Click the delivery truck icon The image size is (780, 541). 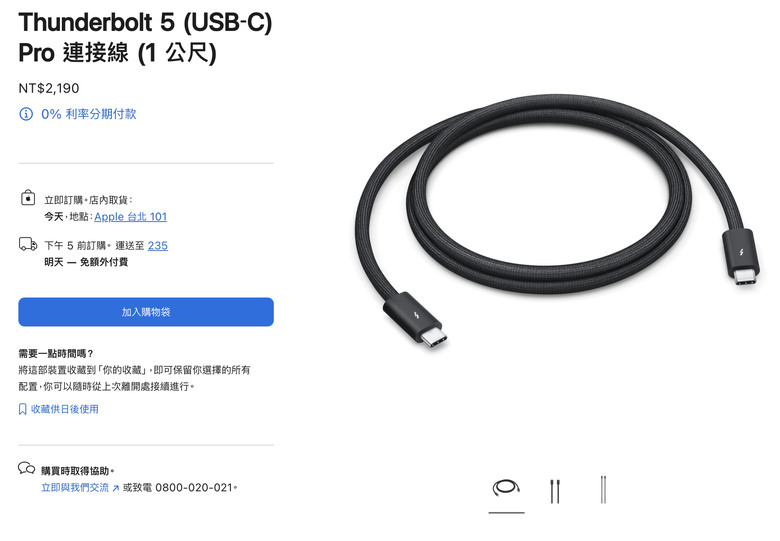(28, 244)
